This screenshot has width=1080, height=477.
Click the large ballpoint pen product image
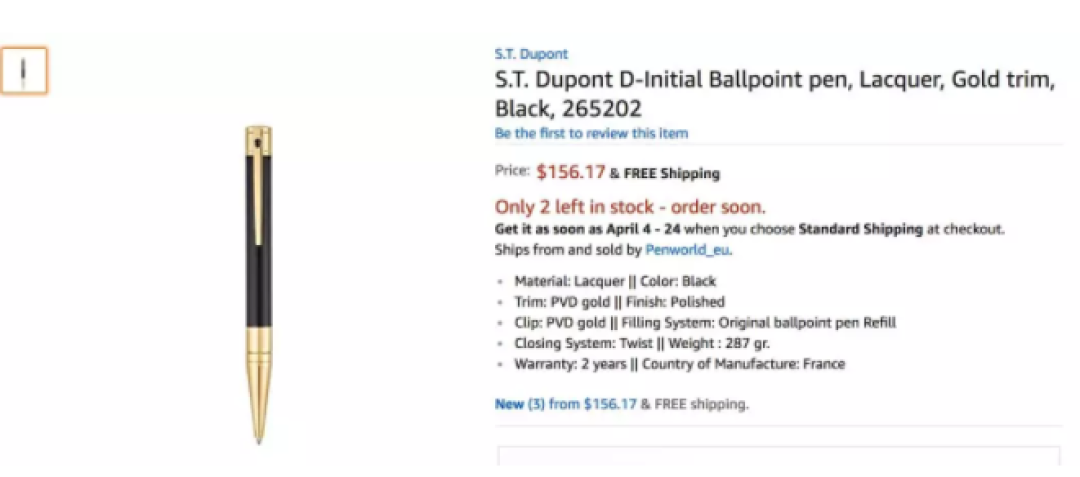[259, 284]
